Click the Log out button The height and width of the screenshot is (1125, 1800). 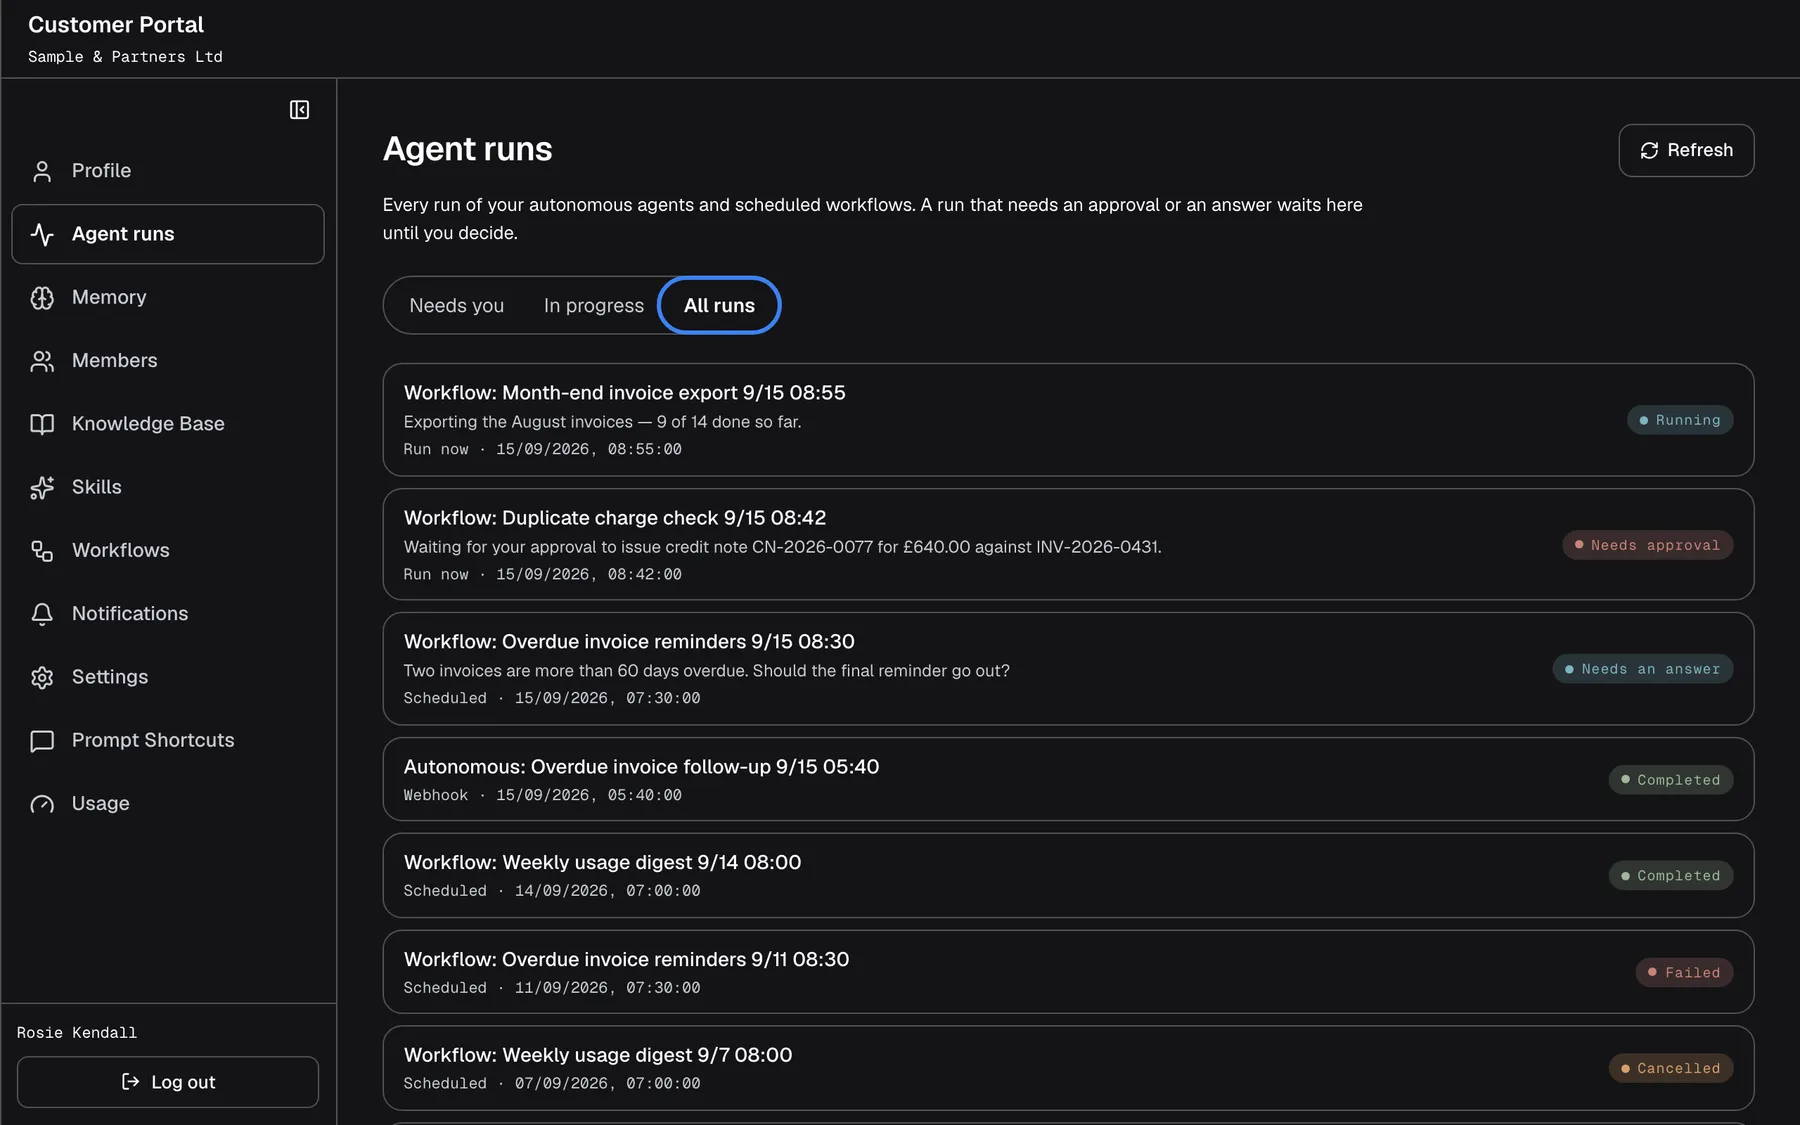[168, 1082]
